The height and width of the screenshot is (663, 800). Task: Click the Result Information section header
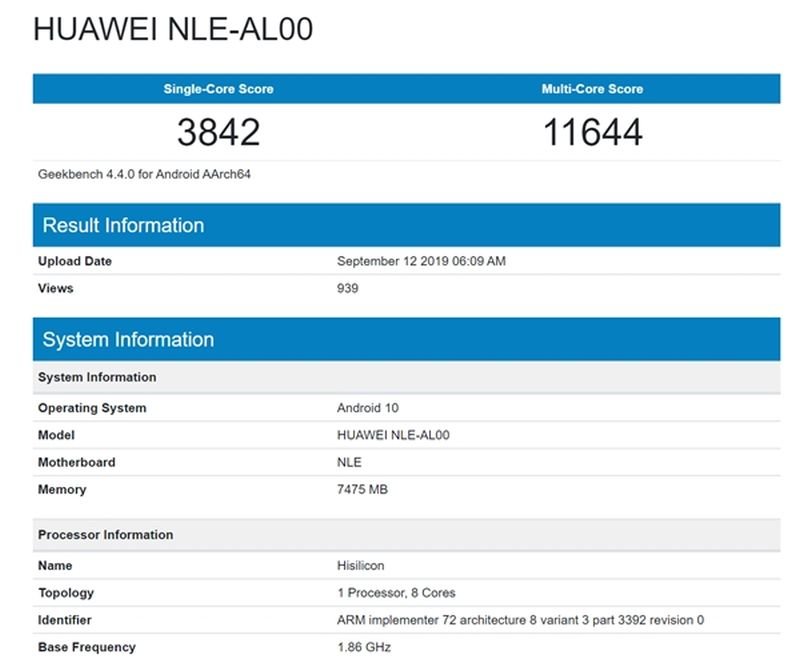pos(123,225)
